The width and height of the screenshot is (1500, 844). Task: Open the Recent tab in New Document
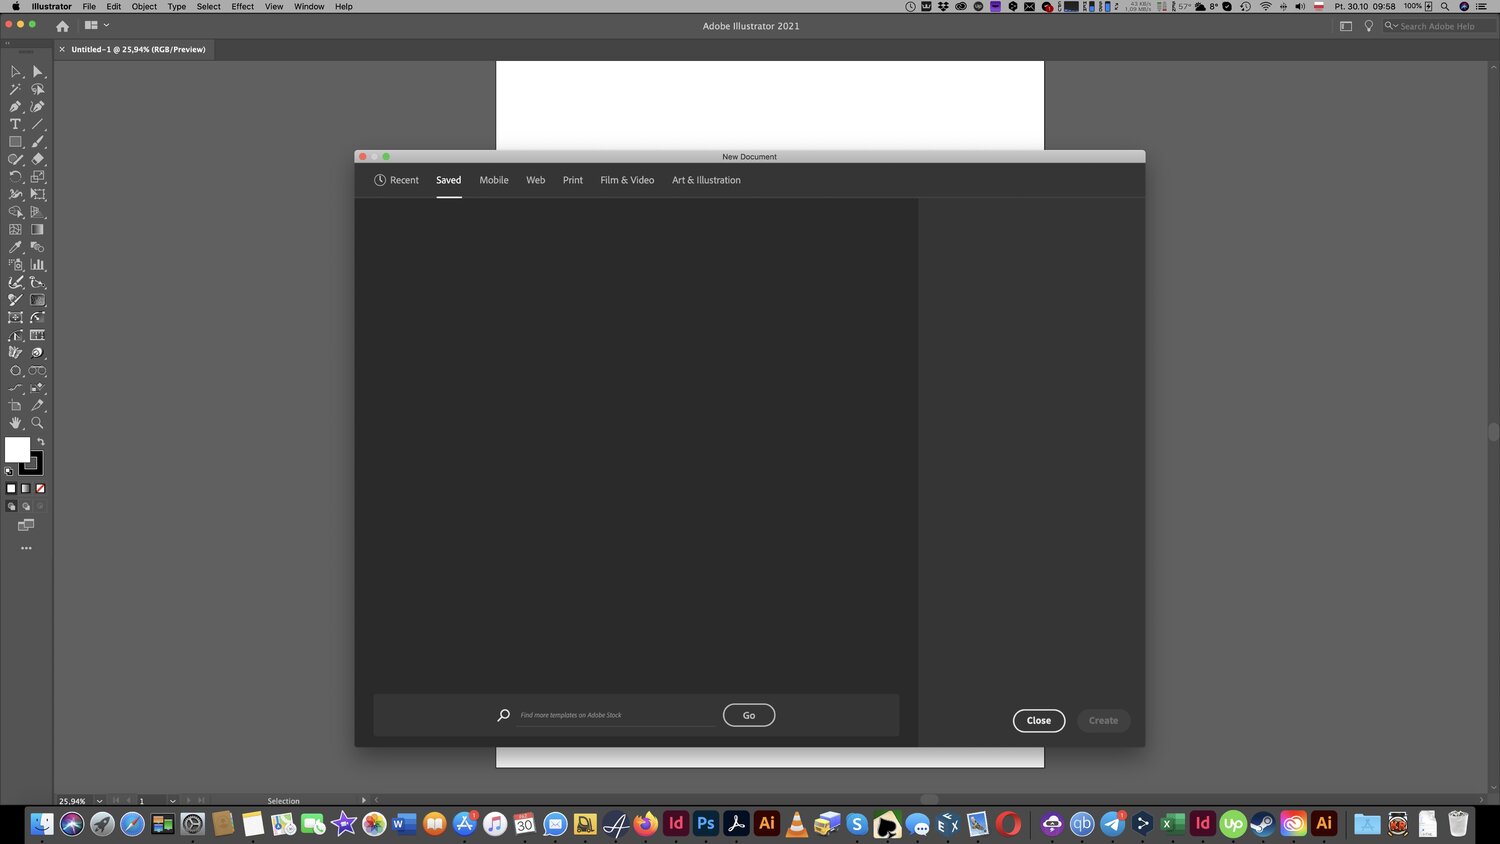[x=396, y=180]
